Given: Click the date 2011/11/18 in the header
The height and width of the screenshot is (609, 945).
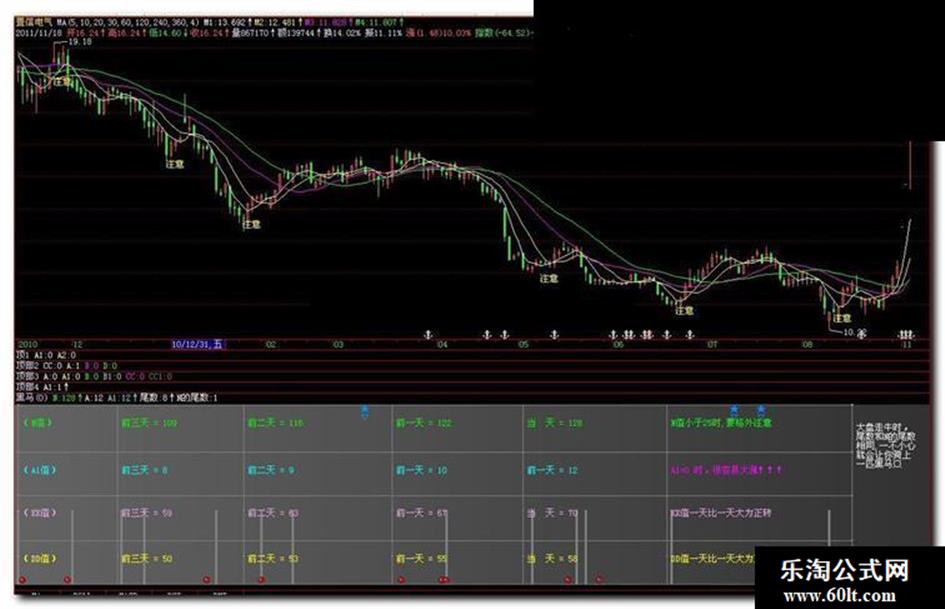Looking at the screenshot, I should pyautogui.click(x=40, y=33).
